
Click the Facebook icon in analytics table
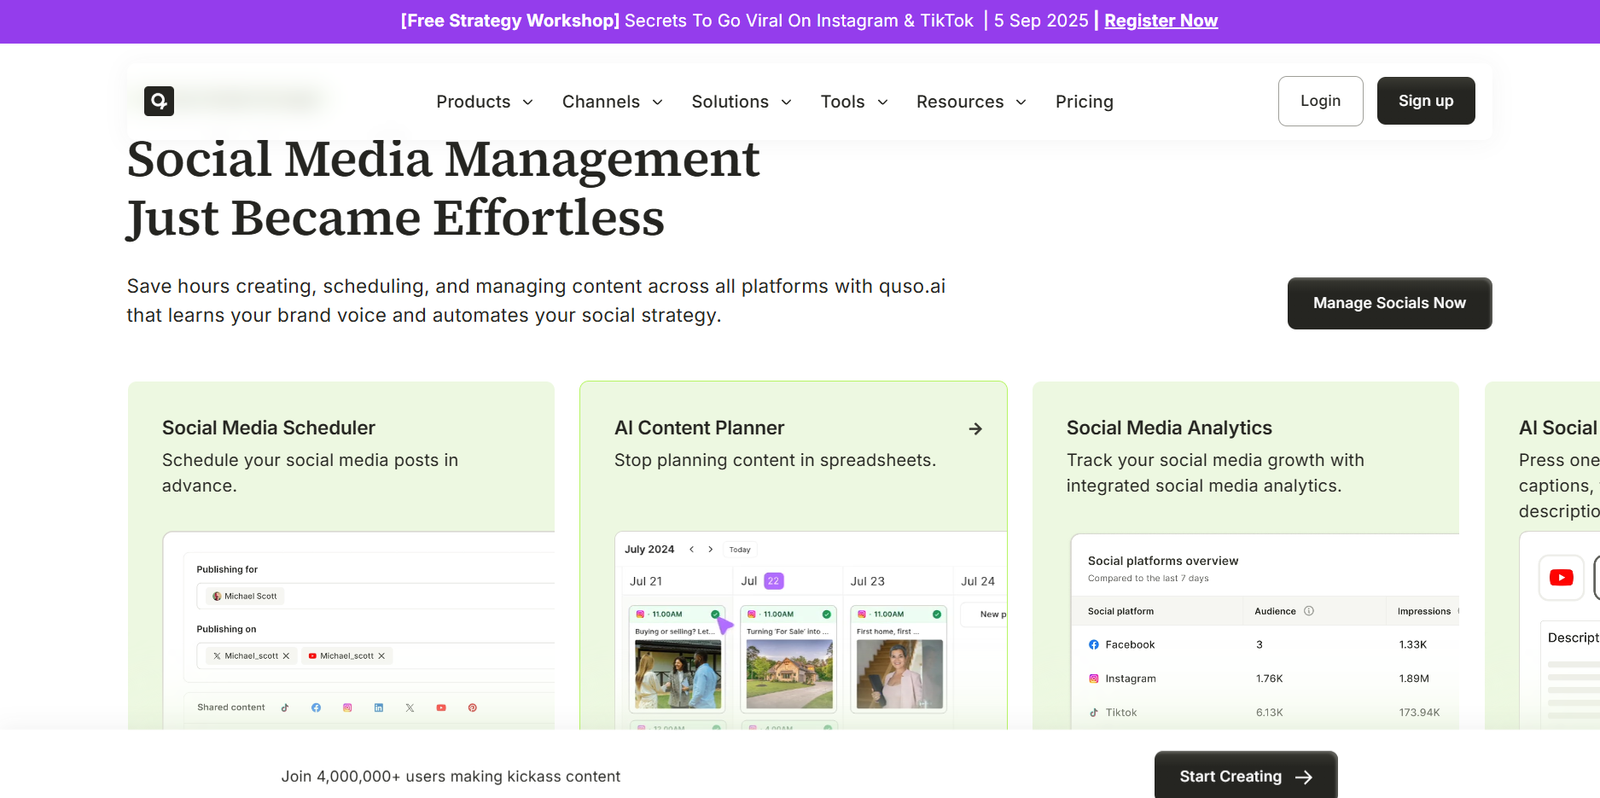click(1094, 645)
